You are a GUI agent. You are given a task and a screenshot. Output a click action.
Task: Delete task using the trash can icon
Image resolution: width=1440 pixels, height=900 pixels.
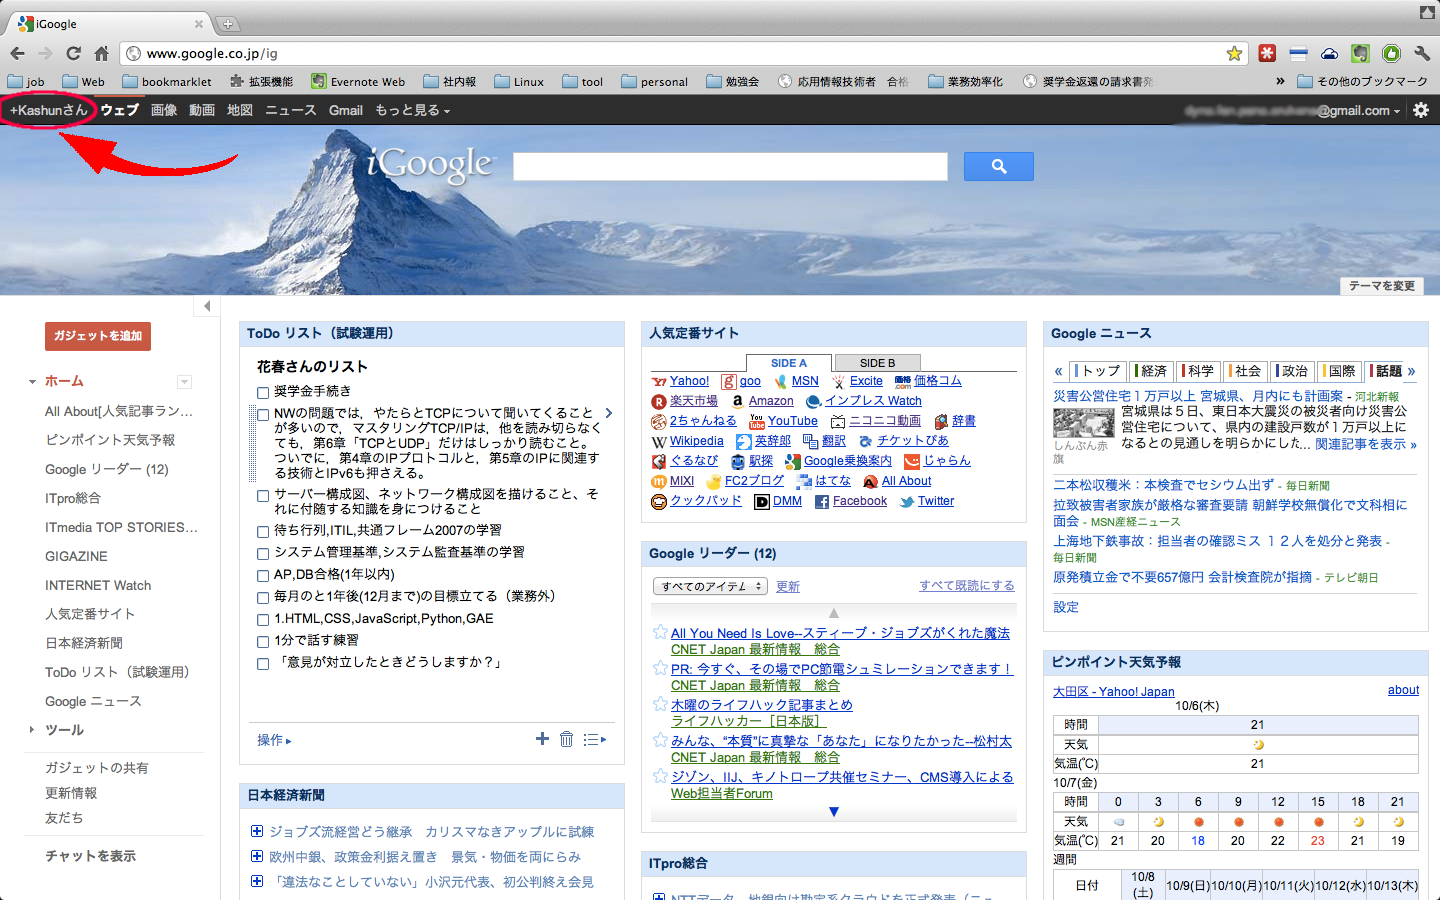tap(566, 739)
